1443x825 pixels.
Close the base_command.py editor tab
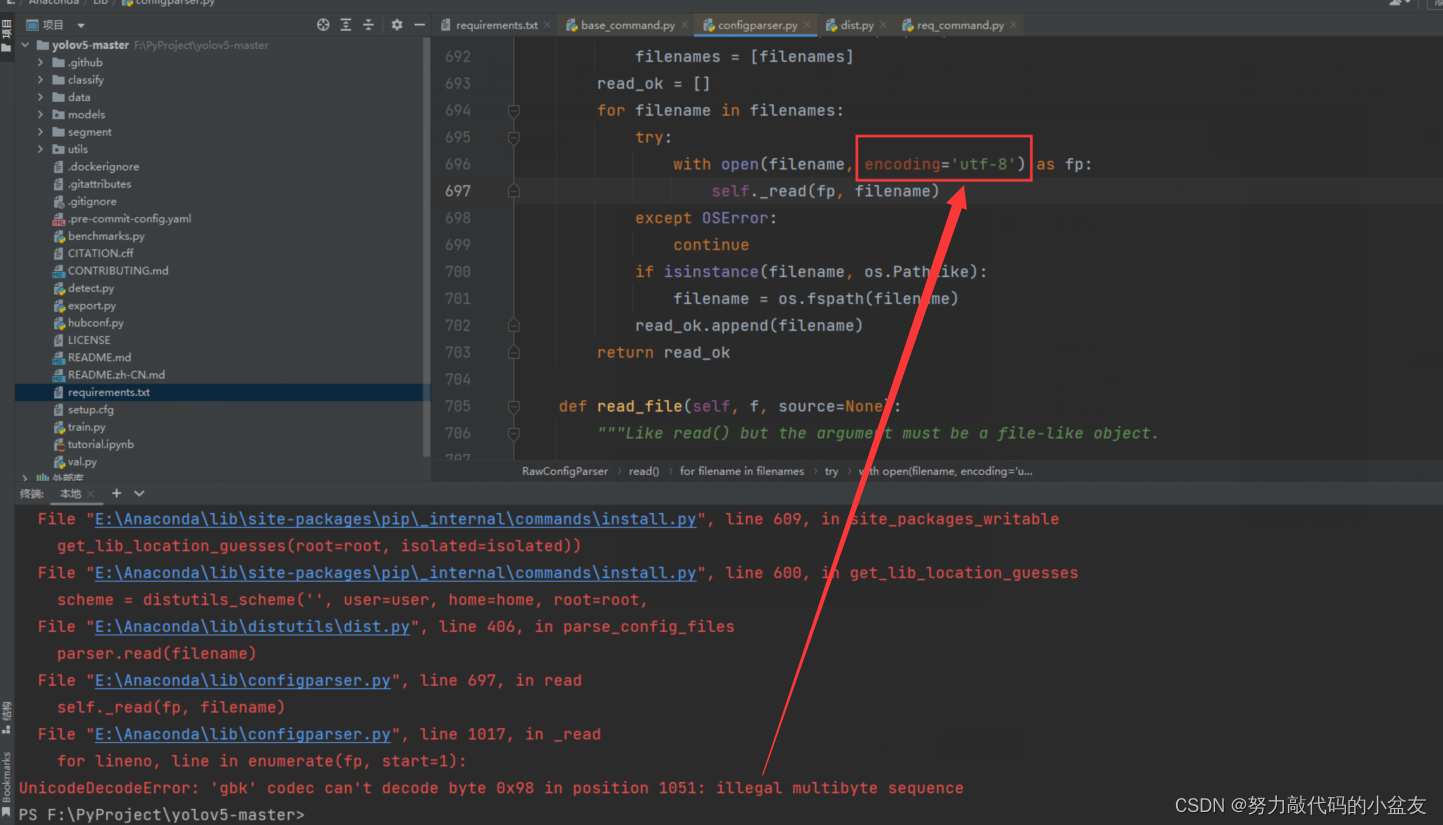tap(684, 25)
